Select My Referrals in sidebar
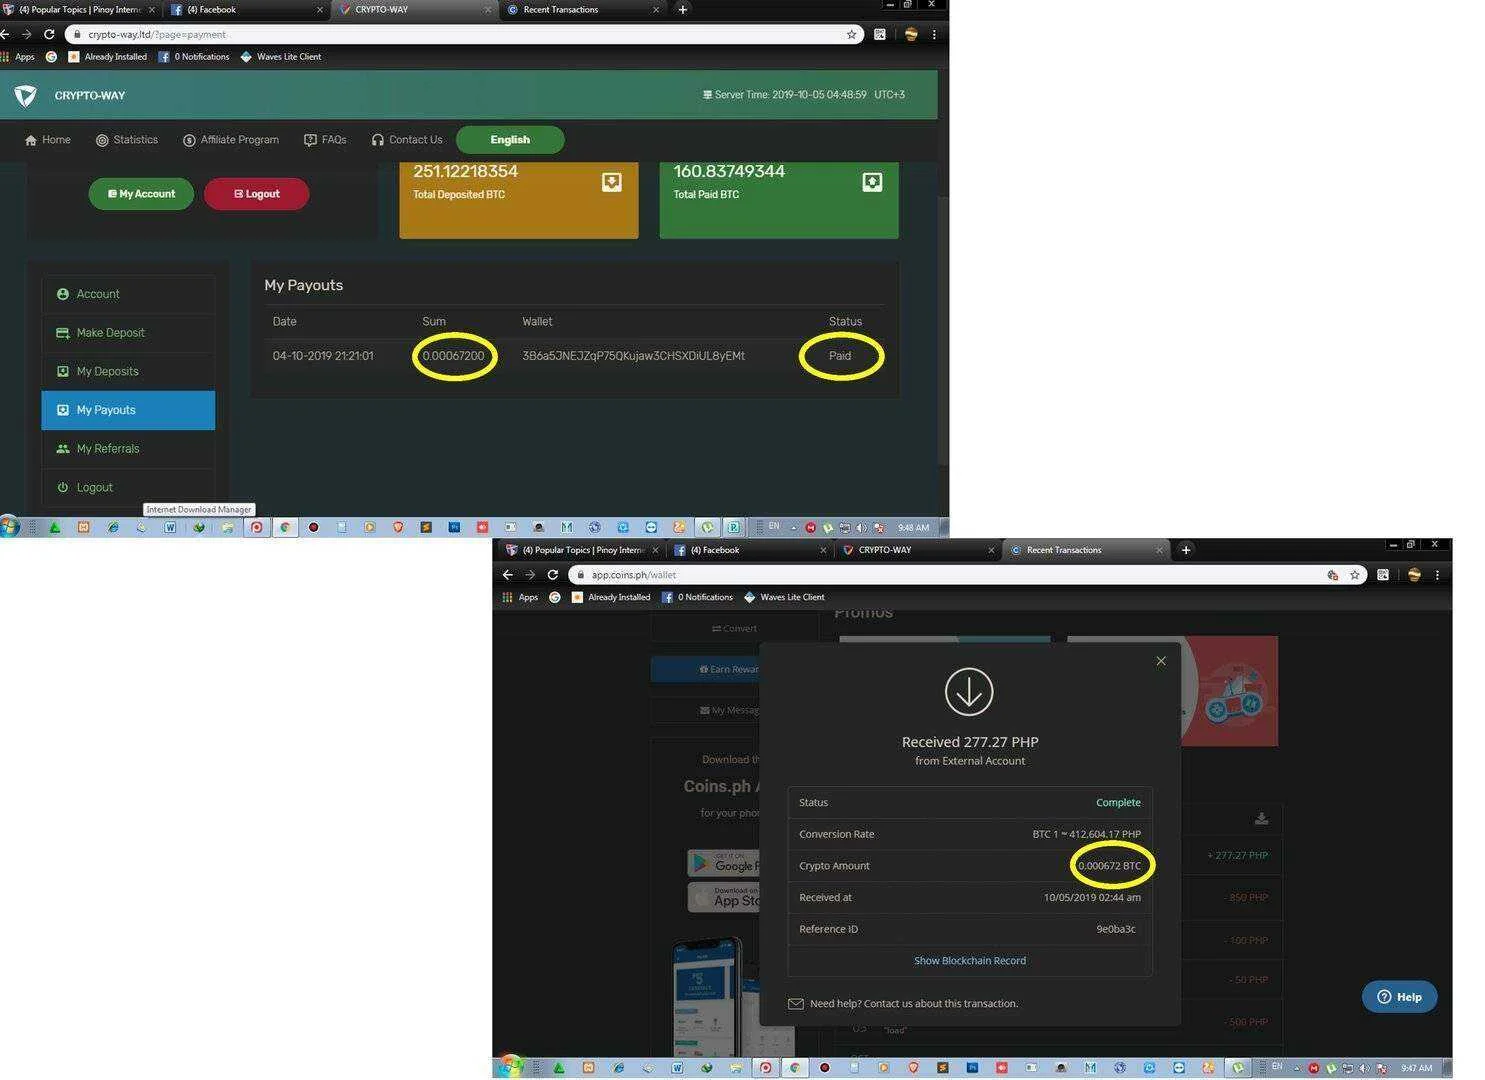 click(128, 449)
